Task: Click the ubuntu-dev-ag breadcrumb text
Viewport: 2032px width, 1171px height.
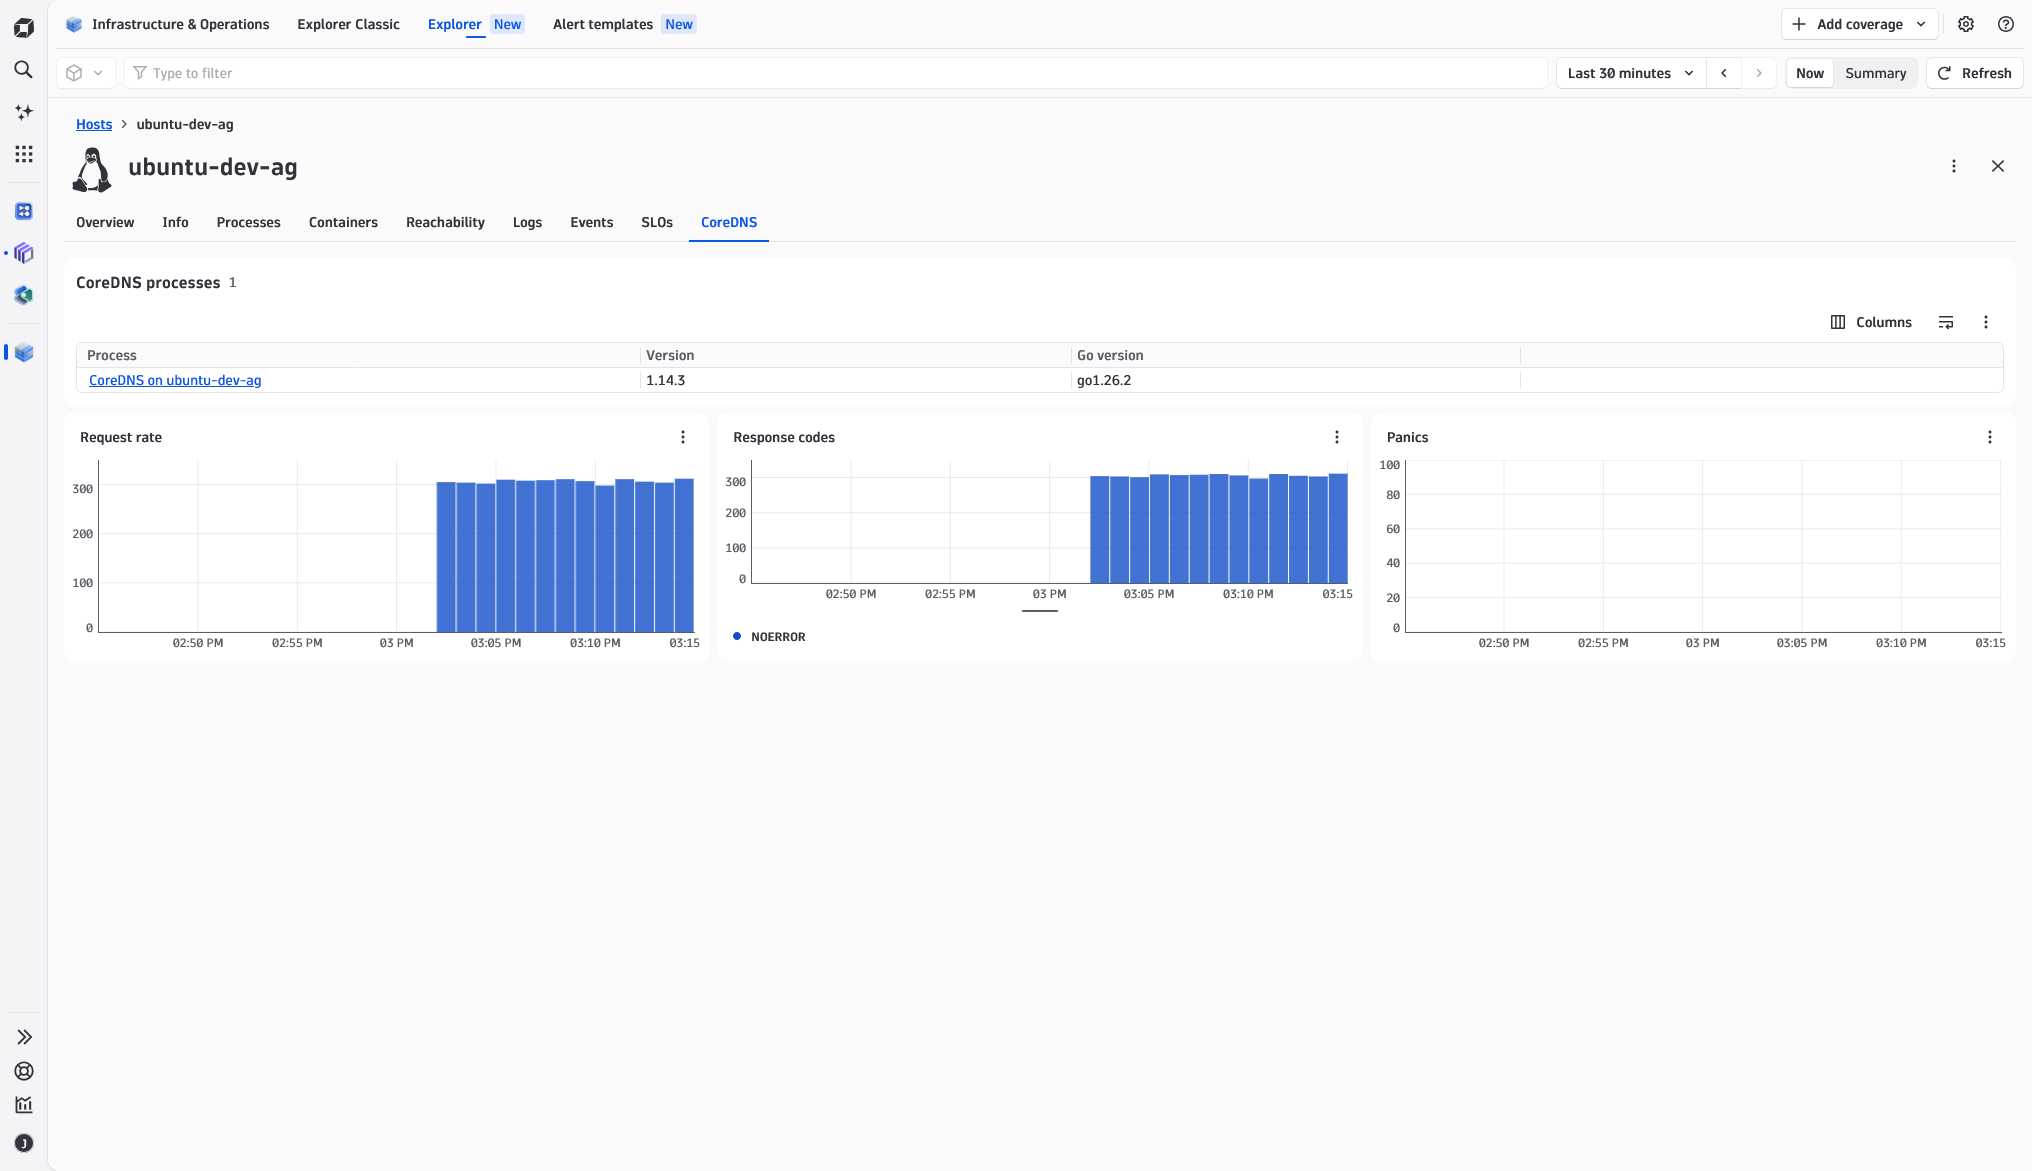Action: pyautogui.click(x=185, y=124)
